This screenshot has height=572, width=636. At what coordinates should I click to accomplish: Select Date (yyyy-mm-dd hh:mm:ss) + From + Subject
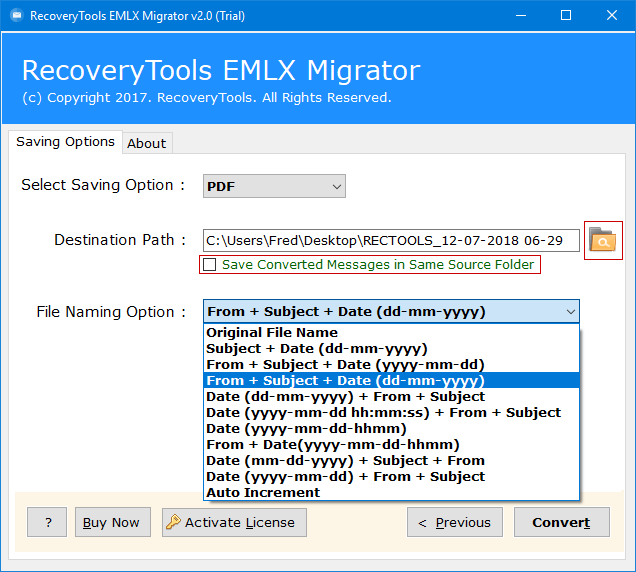point(391,413)
